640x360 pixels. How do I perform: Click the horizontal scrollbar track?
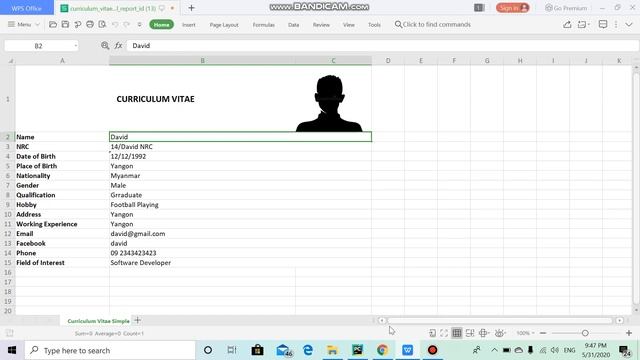tap(500, 320)
